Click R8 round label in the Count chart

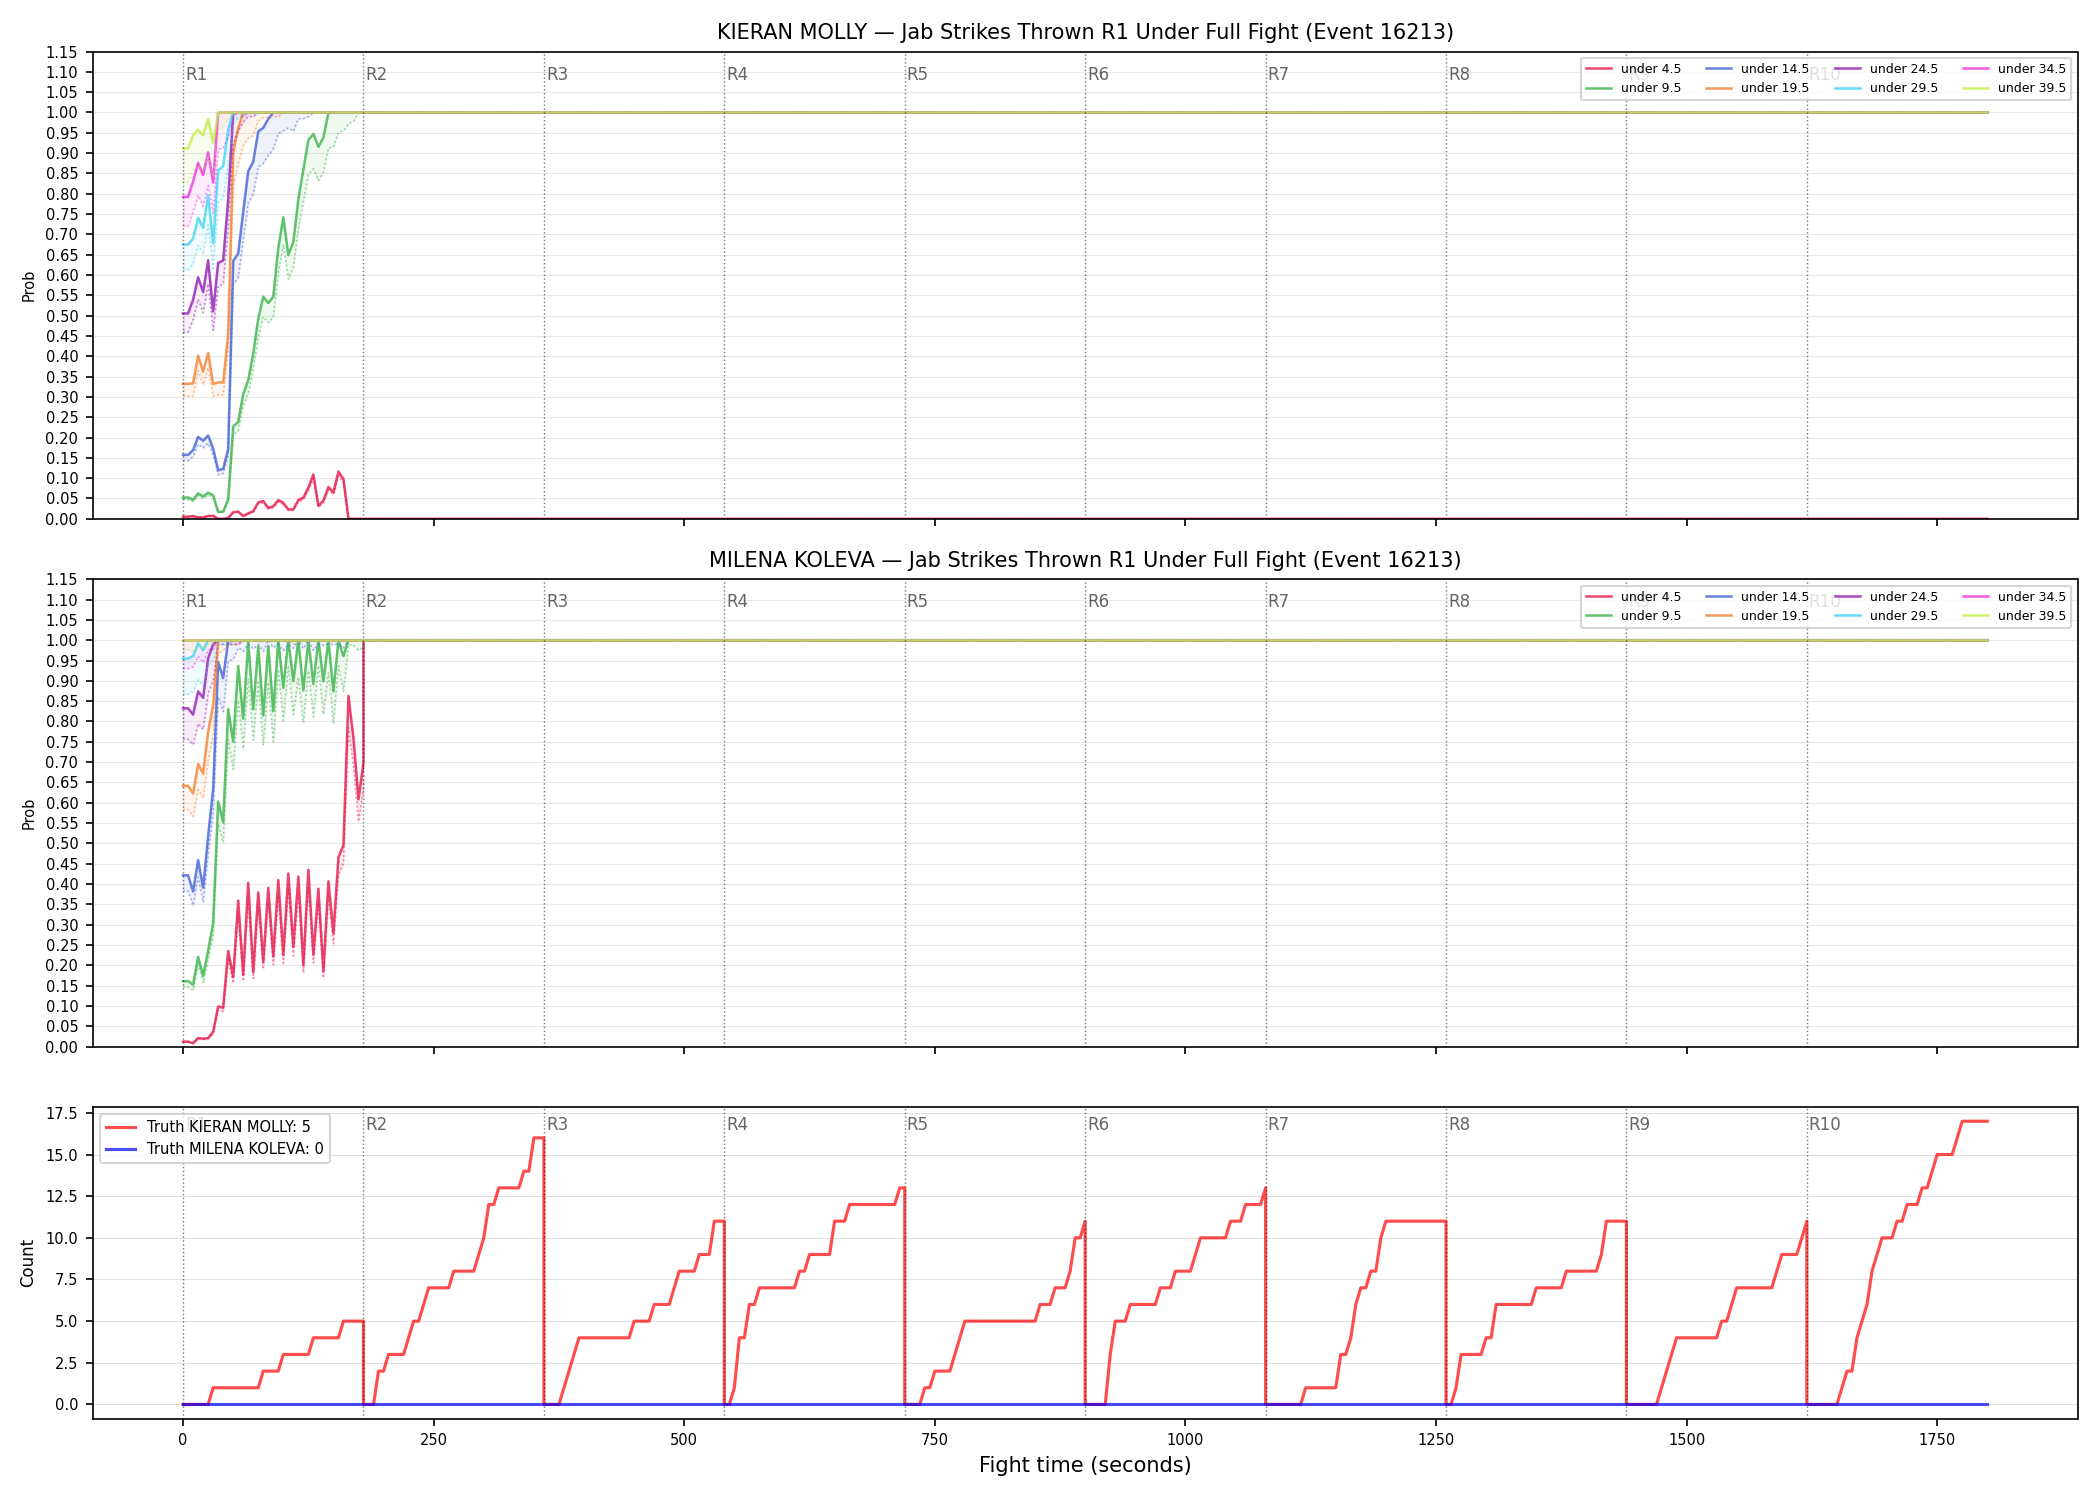tap(1459, 1124)
